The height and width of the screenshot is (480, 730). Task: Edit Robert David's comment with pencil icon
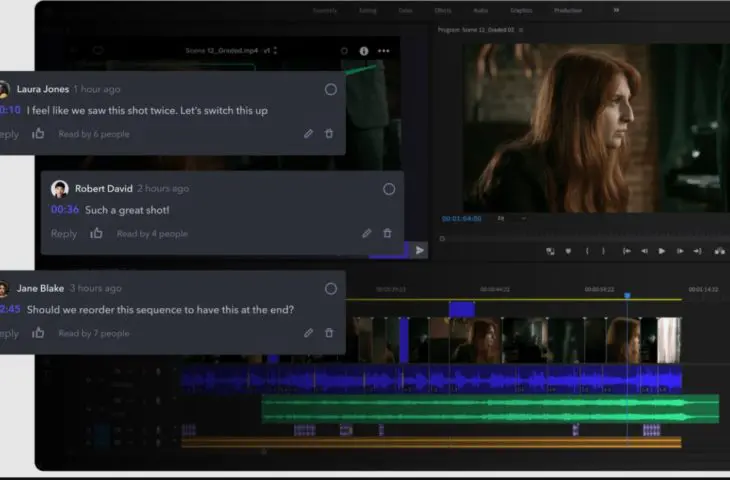[x=367, y=233]
